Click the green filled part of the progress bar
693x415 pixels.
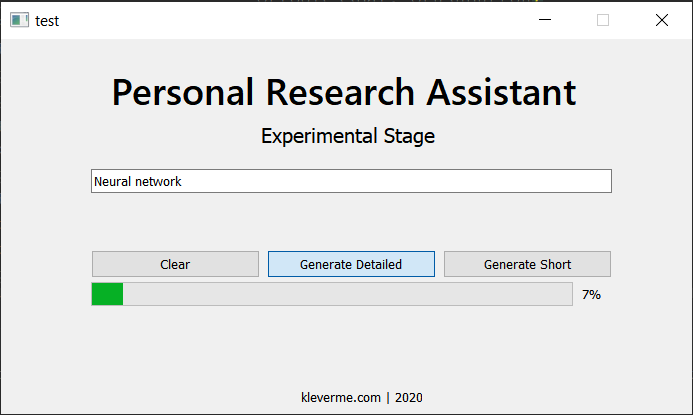[x=107, y=294]
